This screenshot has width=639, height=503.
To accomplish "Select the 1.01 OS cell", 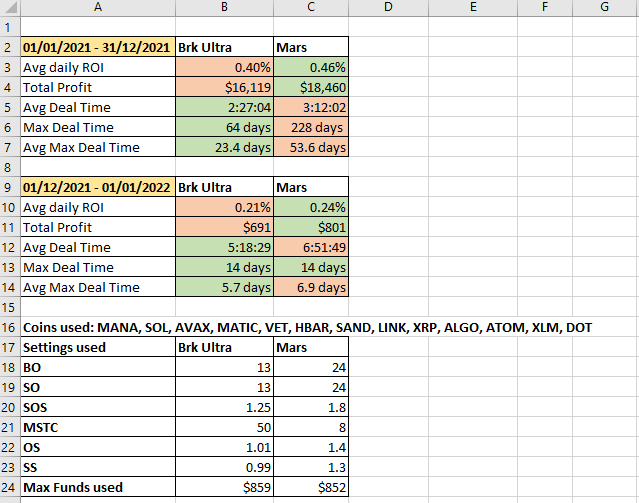I will click(x=225, y=446).
